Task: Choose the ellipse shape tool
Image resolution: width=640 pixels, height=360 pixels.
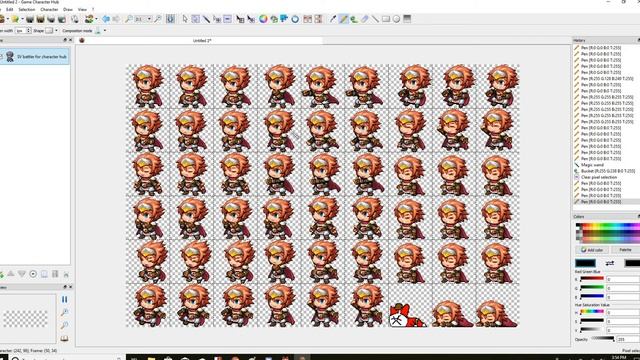Action: click(396, 19)
